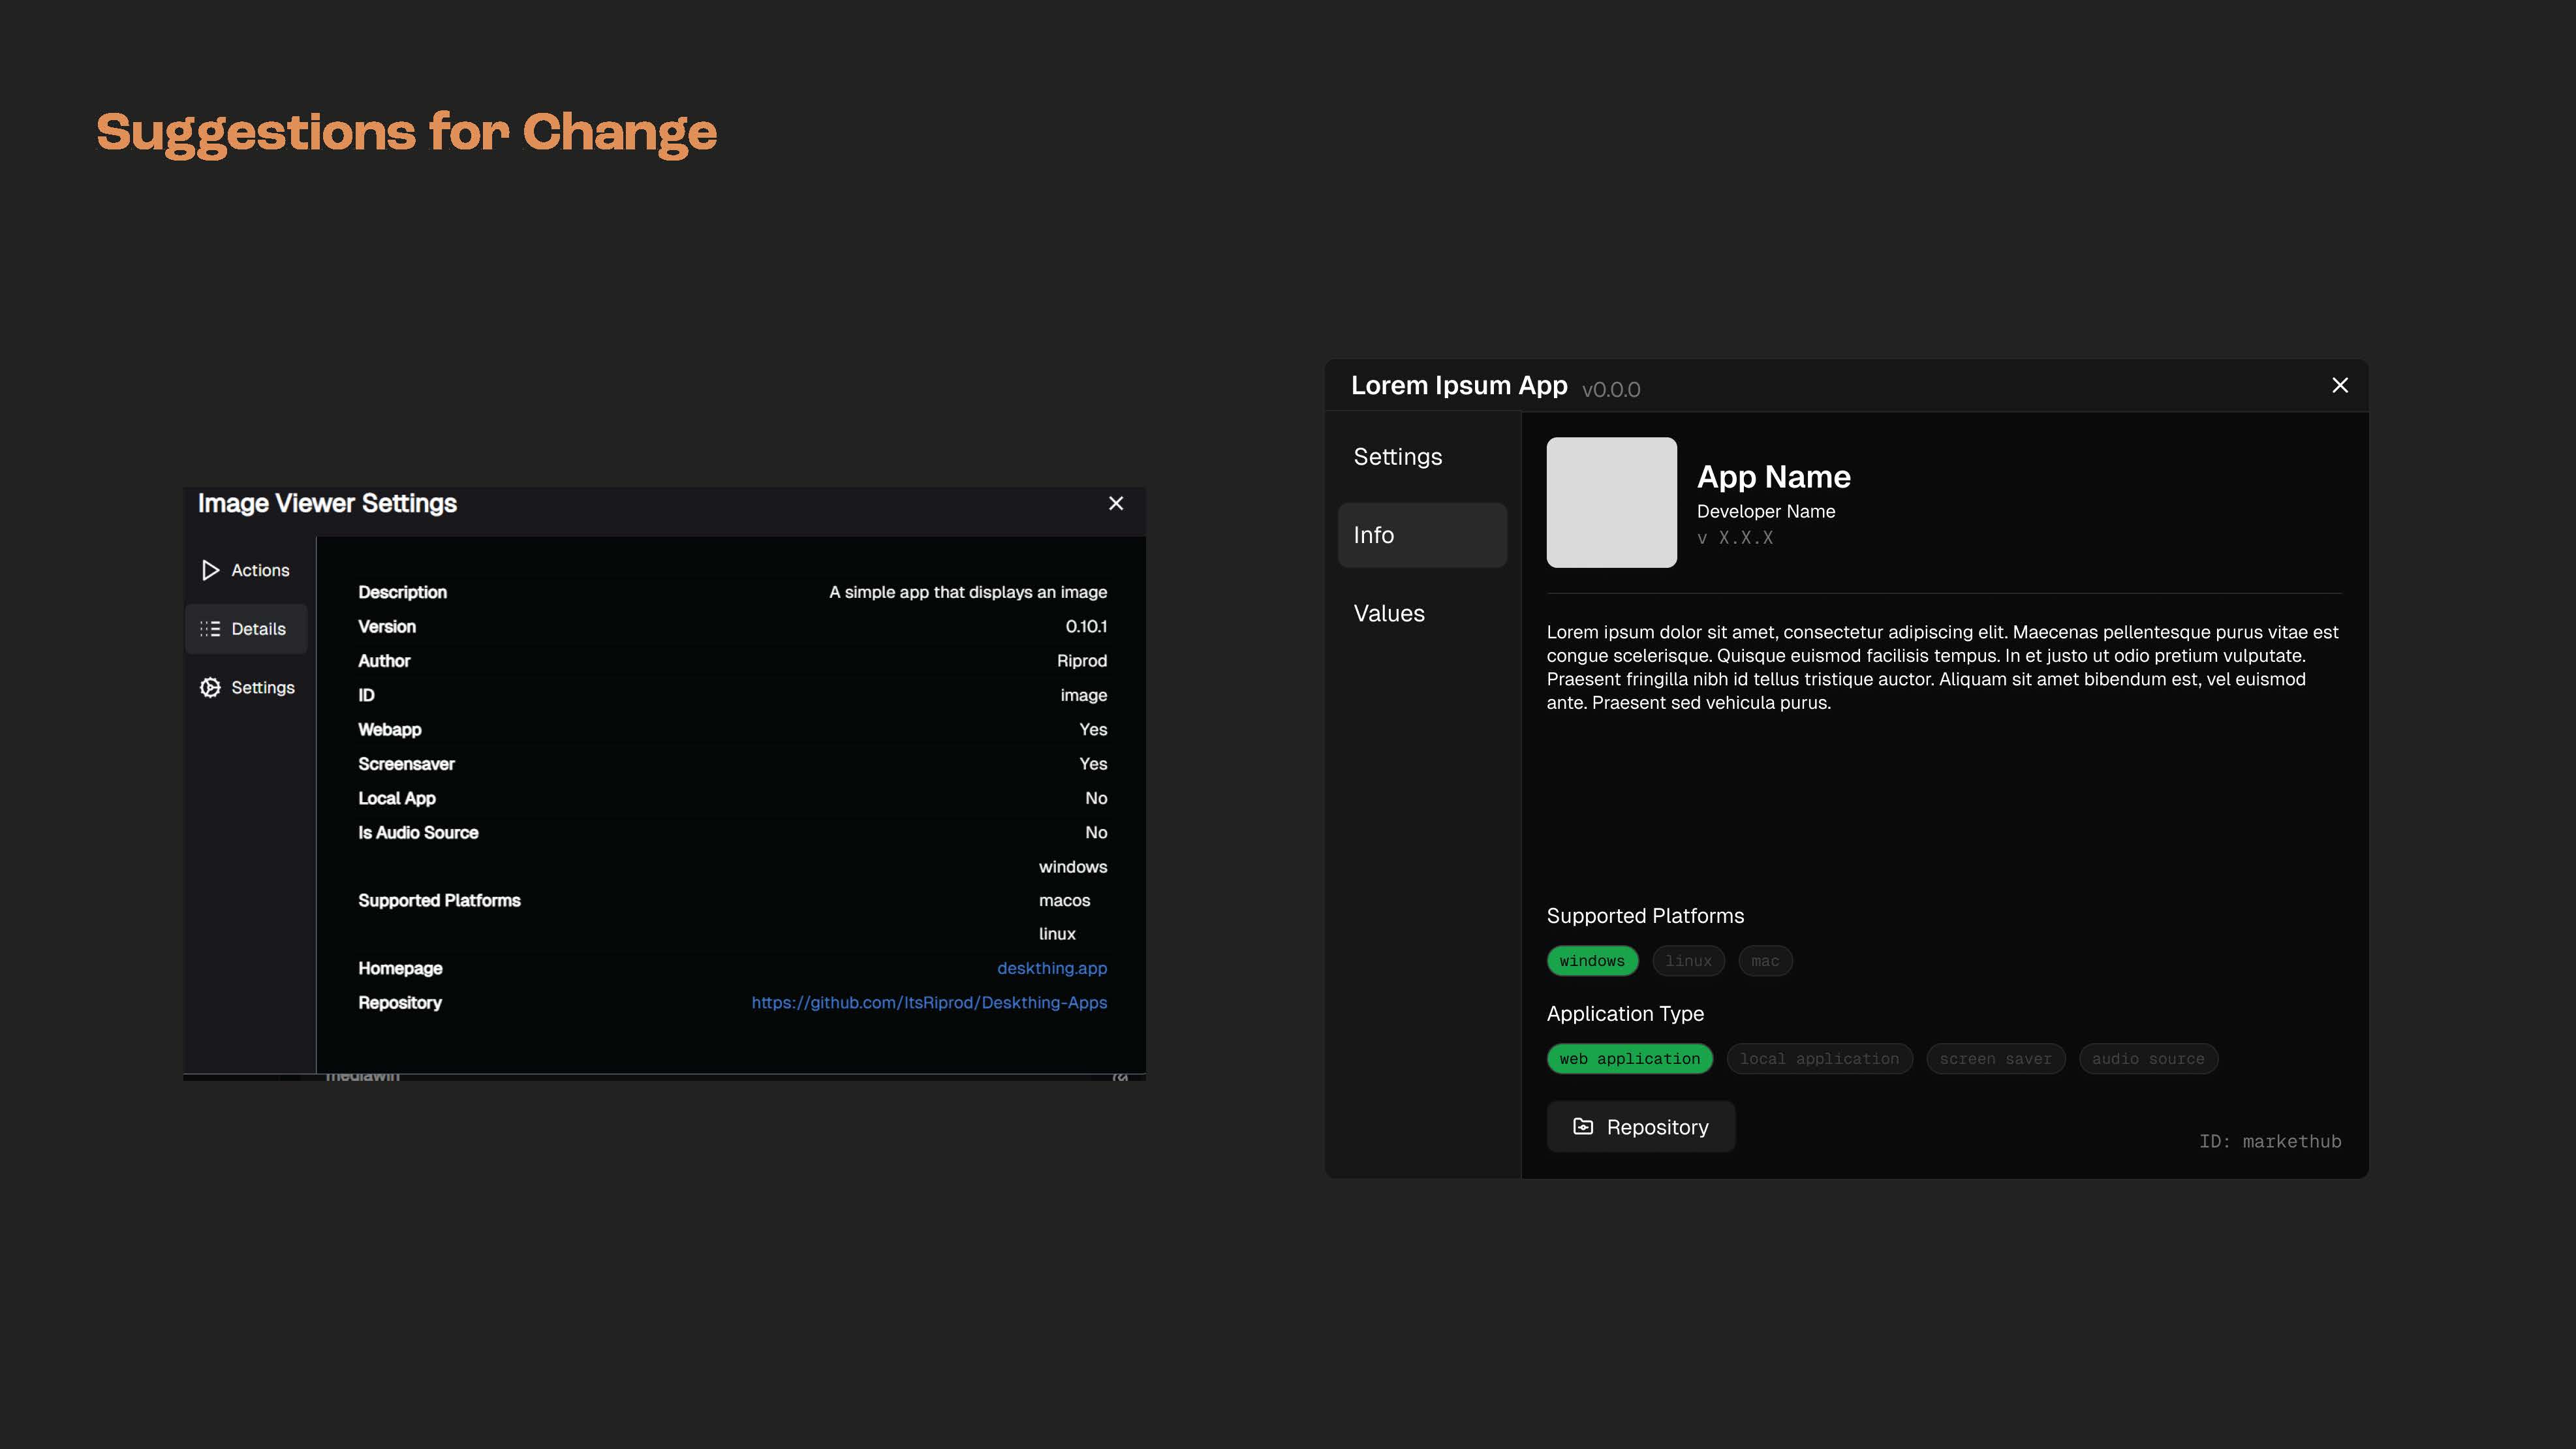The image size is (2576, 1449).
Task: Select the local application type tag
Action: (x=1819, y=1059)
